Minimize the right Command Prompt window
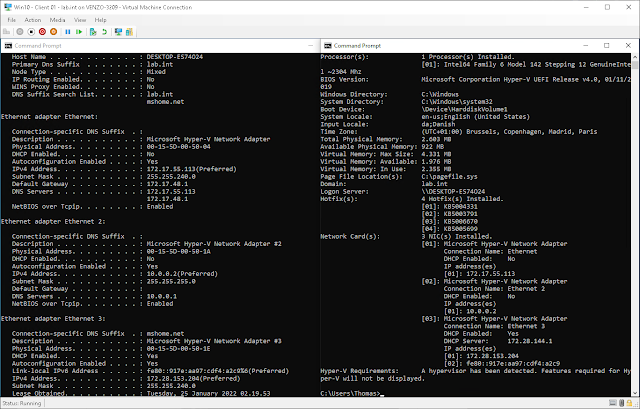This screenshot has height=409, width=640. (x=585, y=46)
